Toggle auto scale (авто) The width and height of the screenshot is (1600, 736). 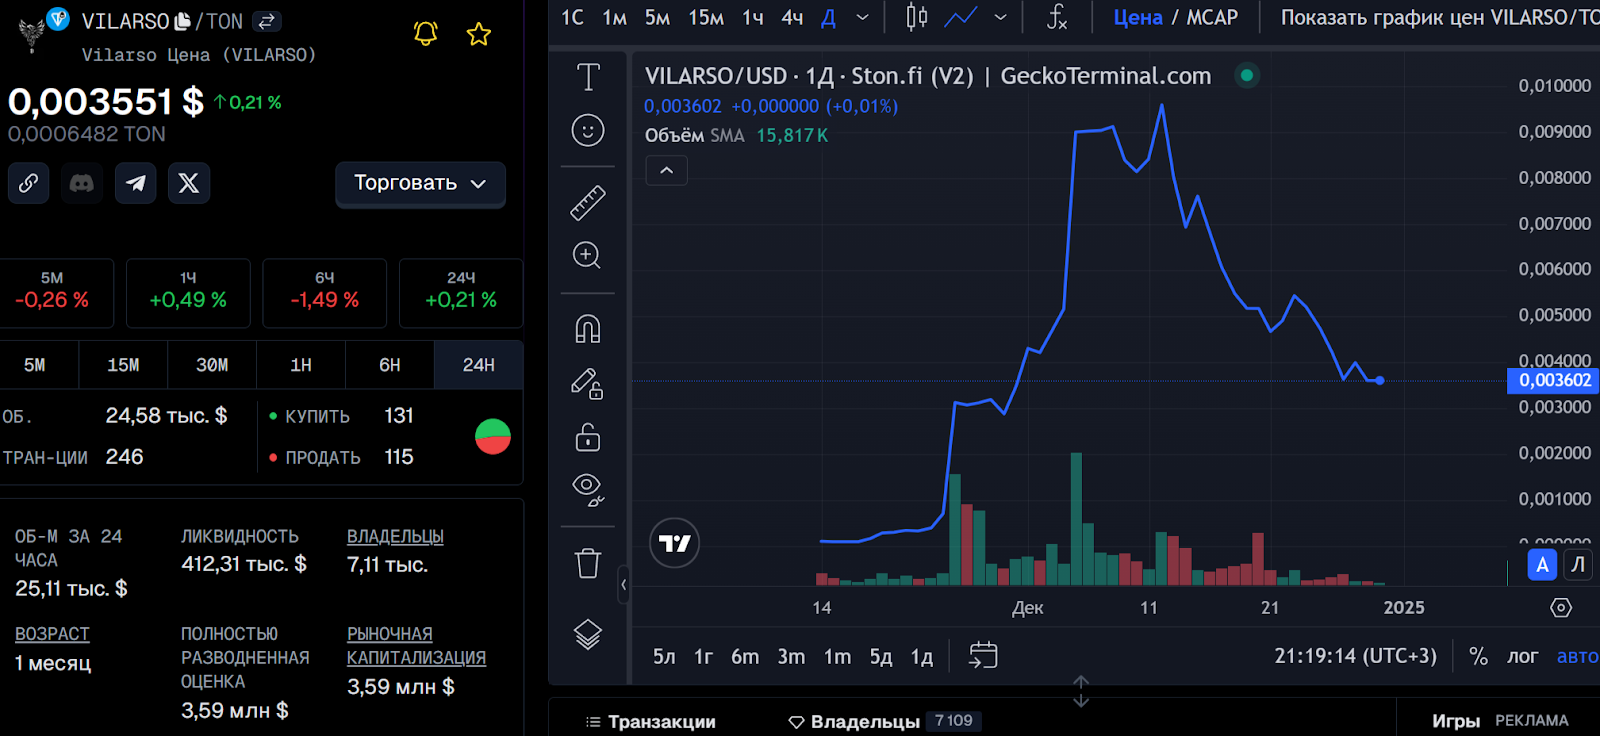coord(1577,656)
